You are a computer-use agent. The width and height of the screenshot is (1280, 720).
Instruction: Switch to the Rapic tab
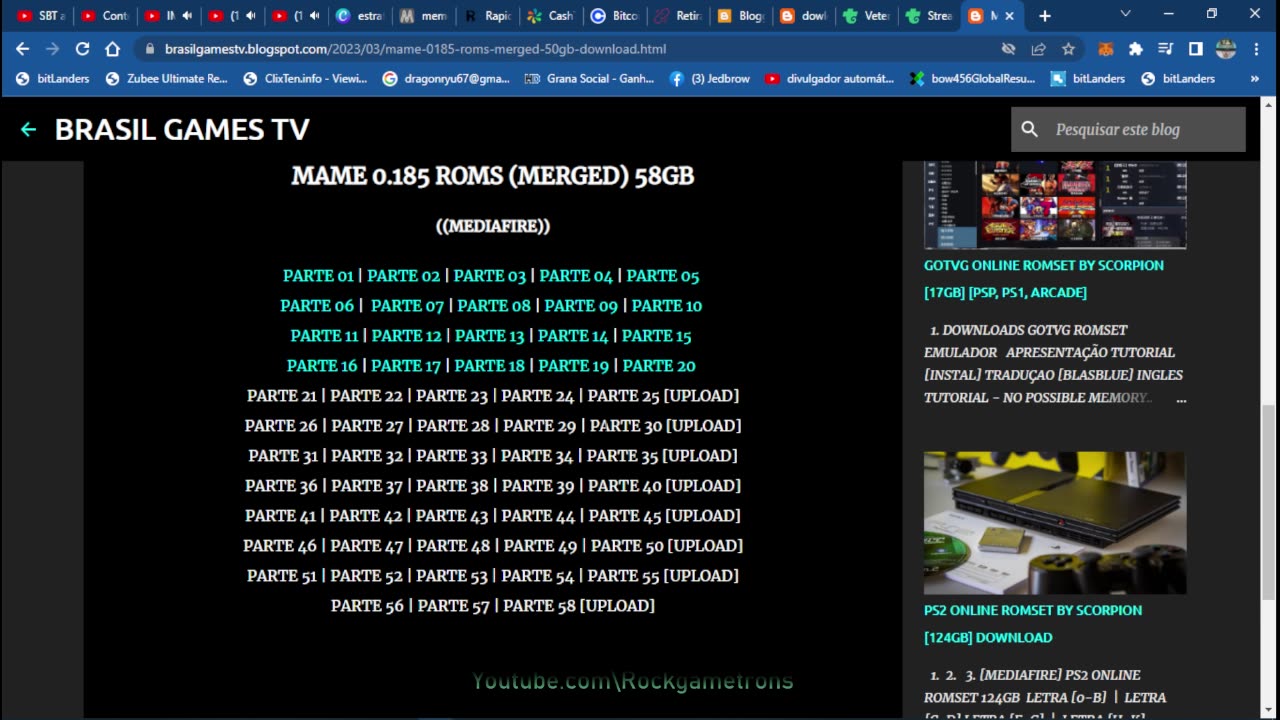[487, 16]
